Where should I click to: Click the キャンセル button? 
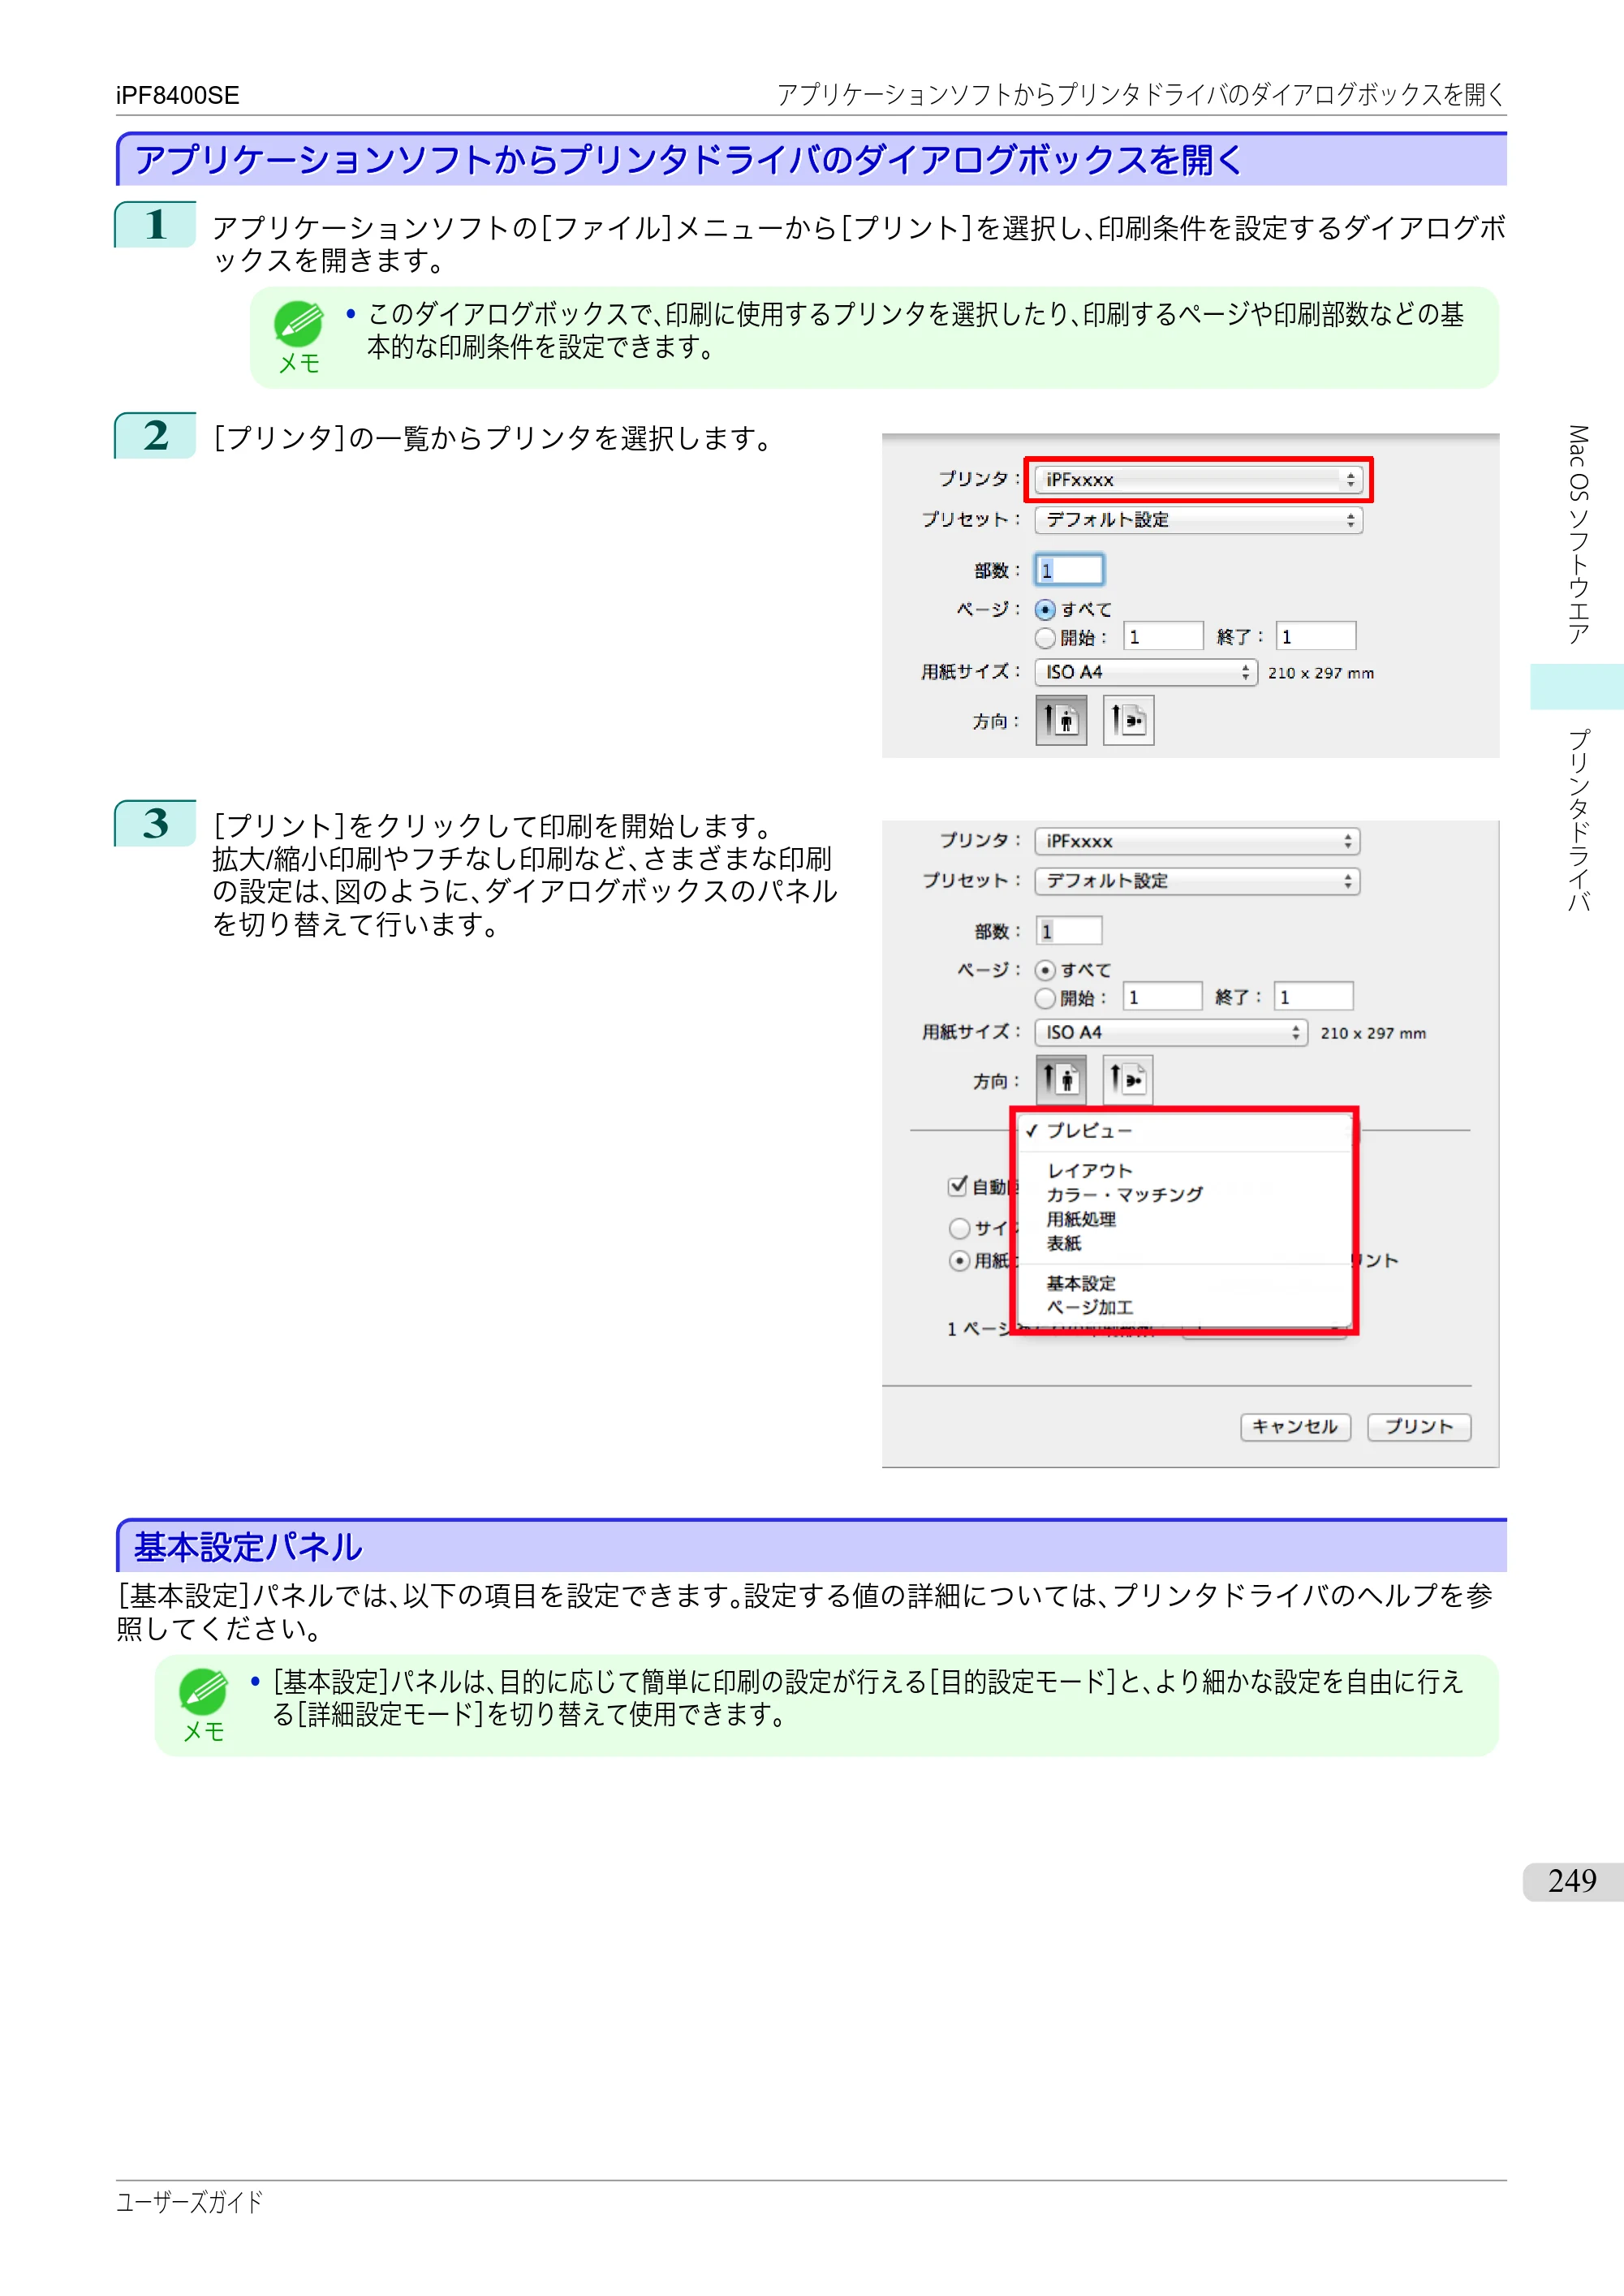pos(1295,1427)
